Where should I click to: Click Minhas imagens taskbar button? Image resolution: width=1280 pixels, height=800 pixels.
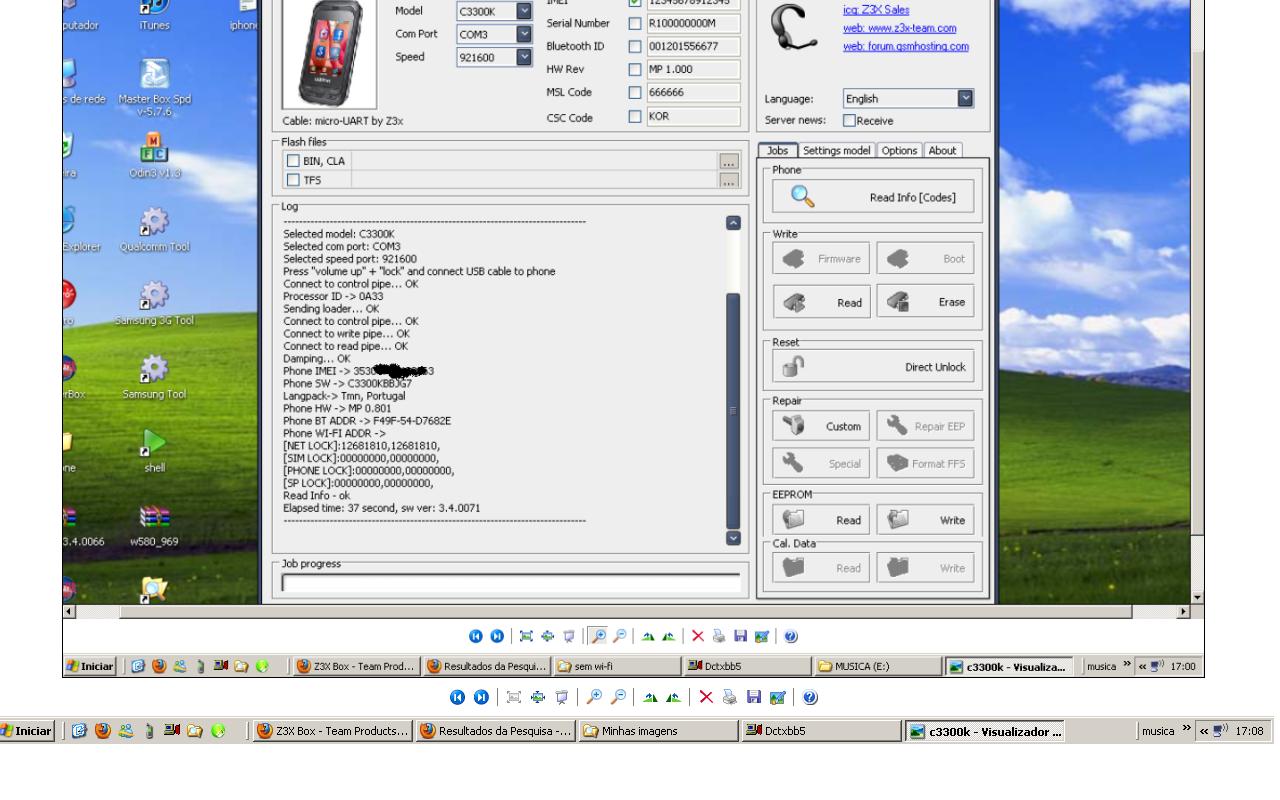click(658, 731)
